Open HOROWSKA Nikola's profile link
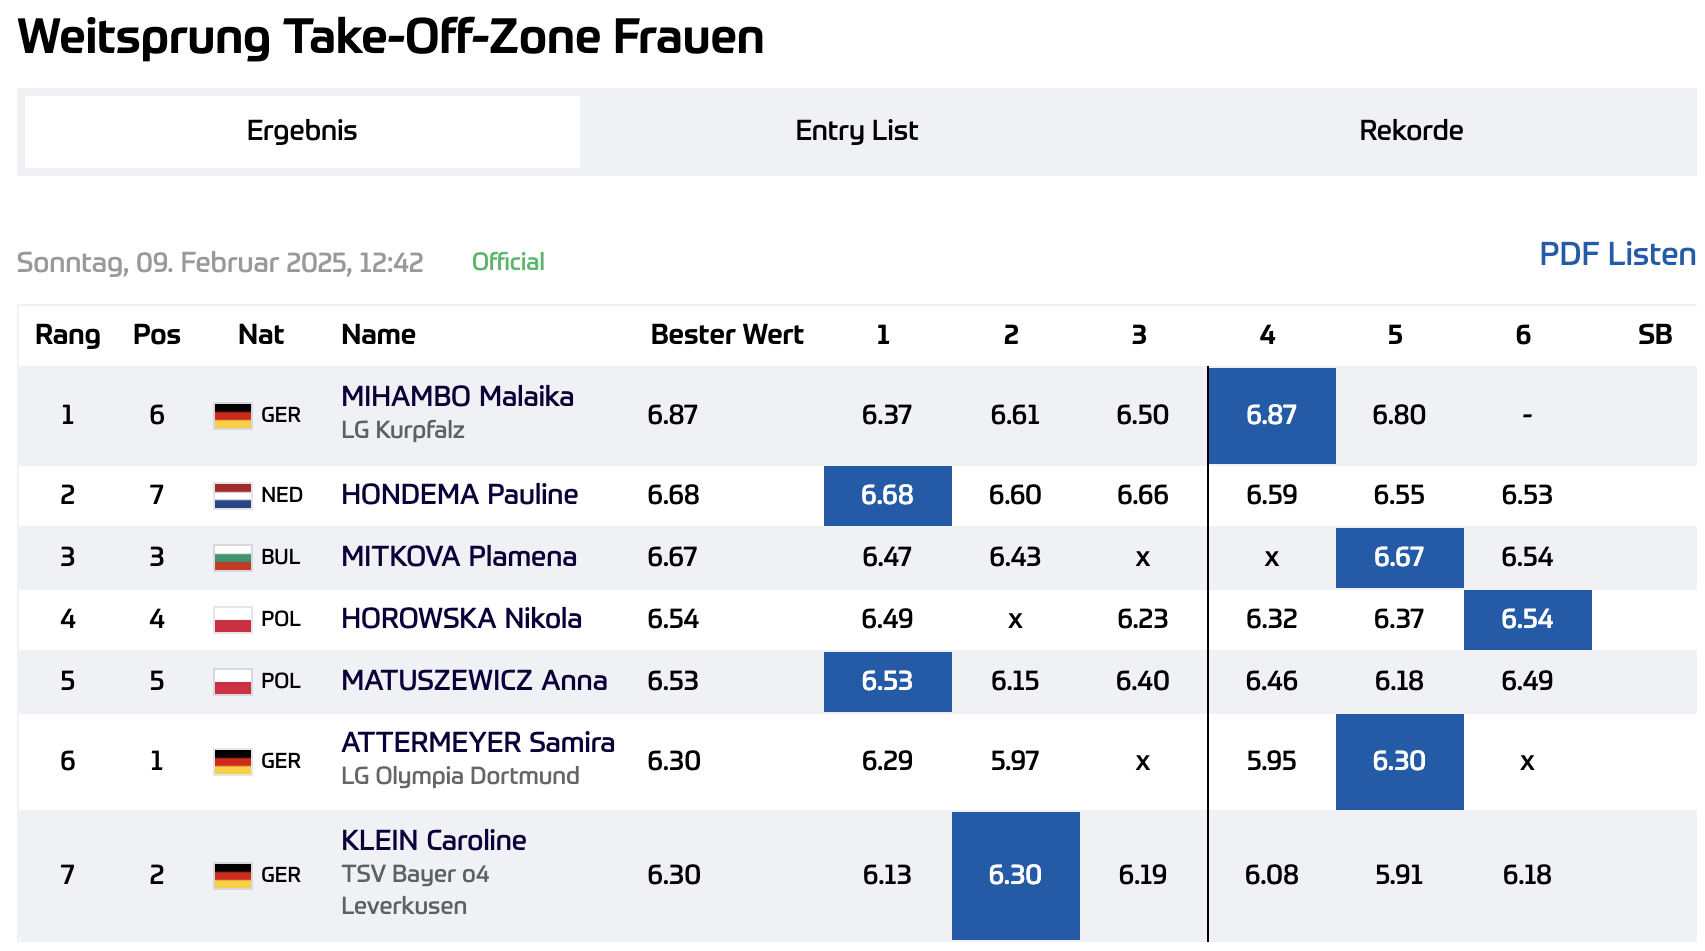Image resolution: width=1705 pixels, height=951 pixels. click(461, 618)
